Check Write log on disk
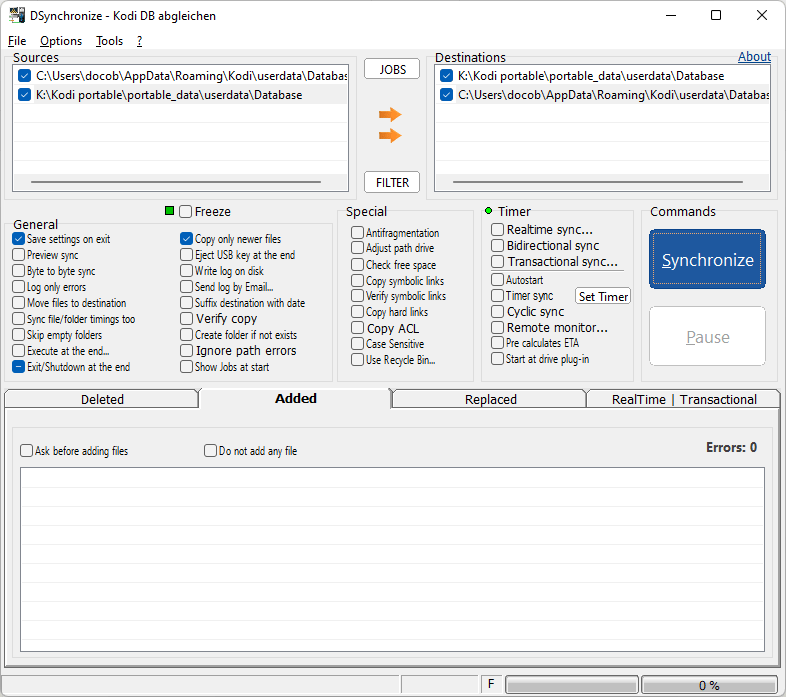786x697 pixels. tap(186, 271)
